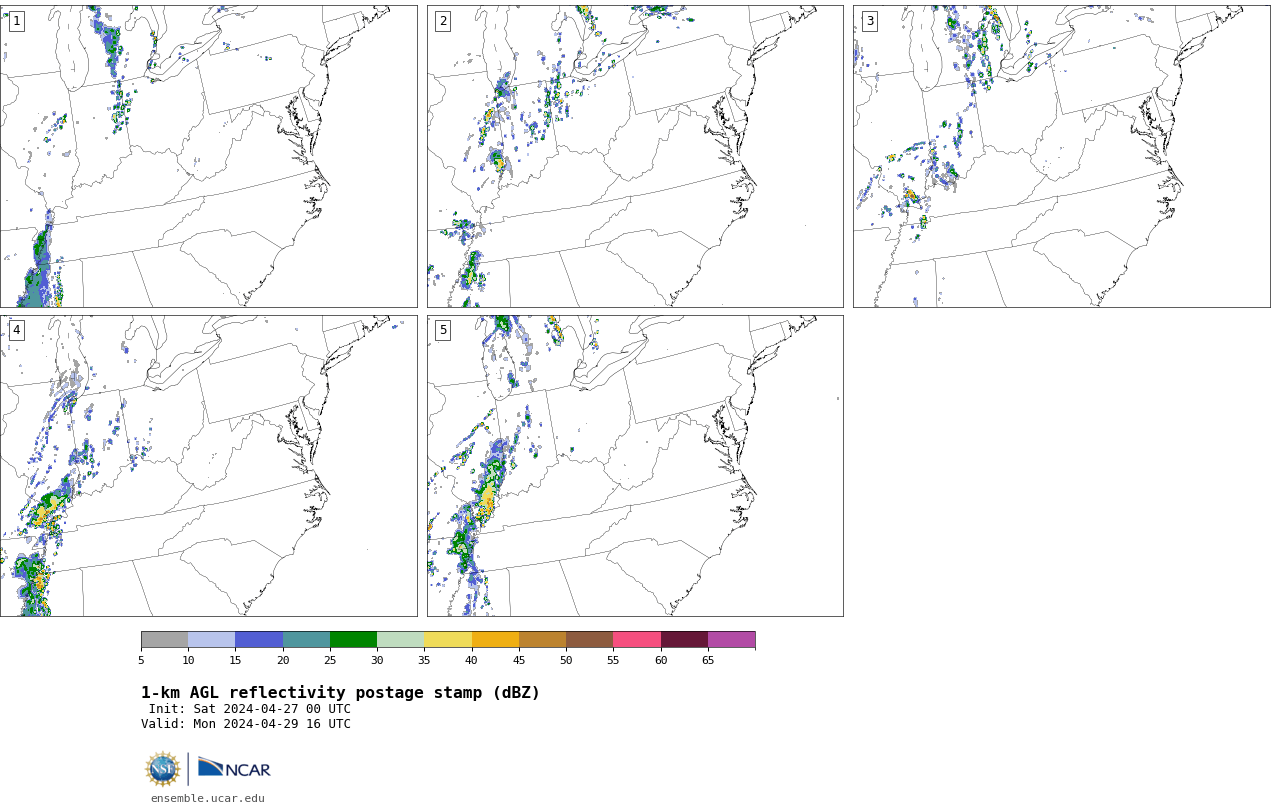Click the reflectivity postage stamp title
This screenshot has width=1280, height=809.
[340, 693]
